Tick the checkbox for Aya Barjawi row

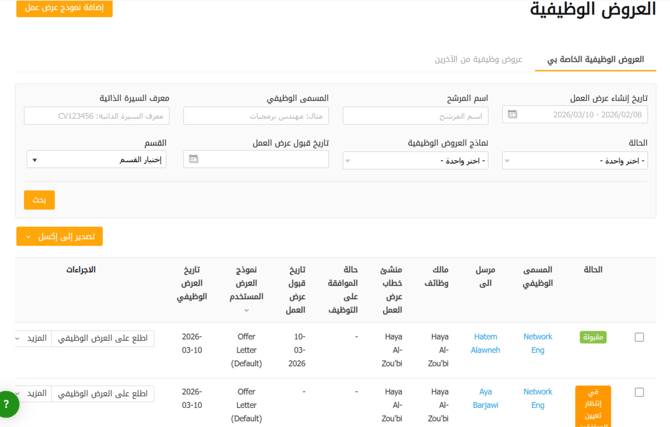(x=639, y=393)
